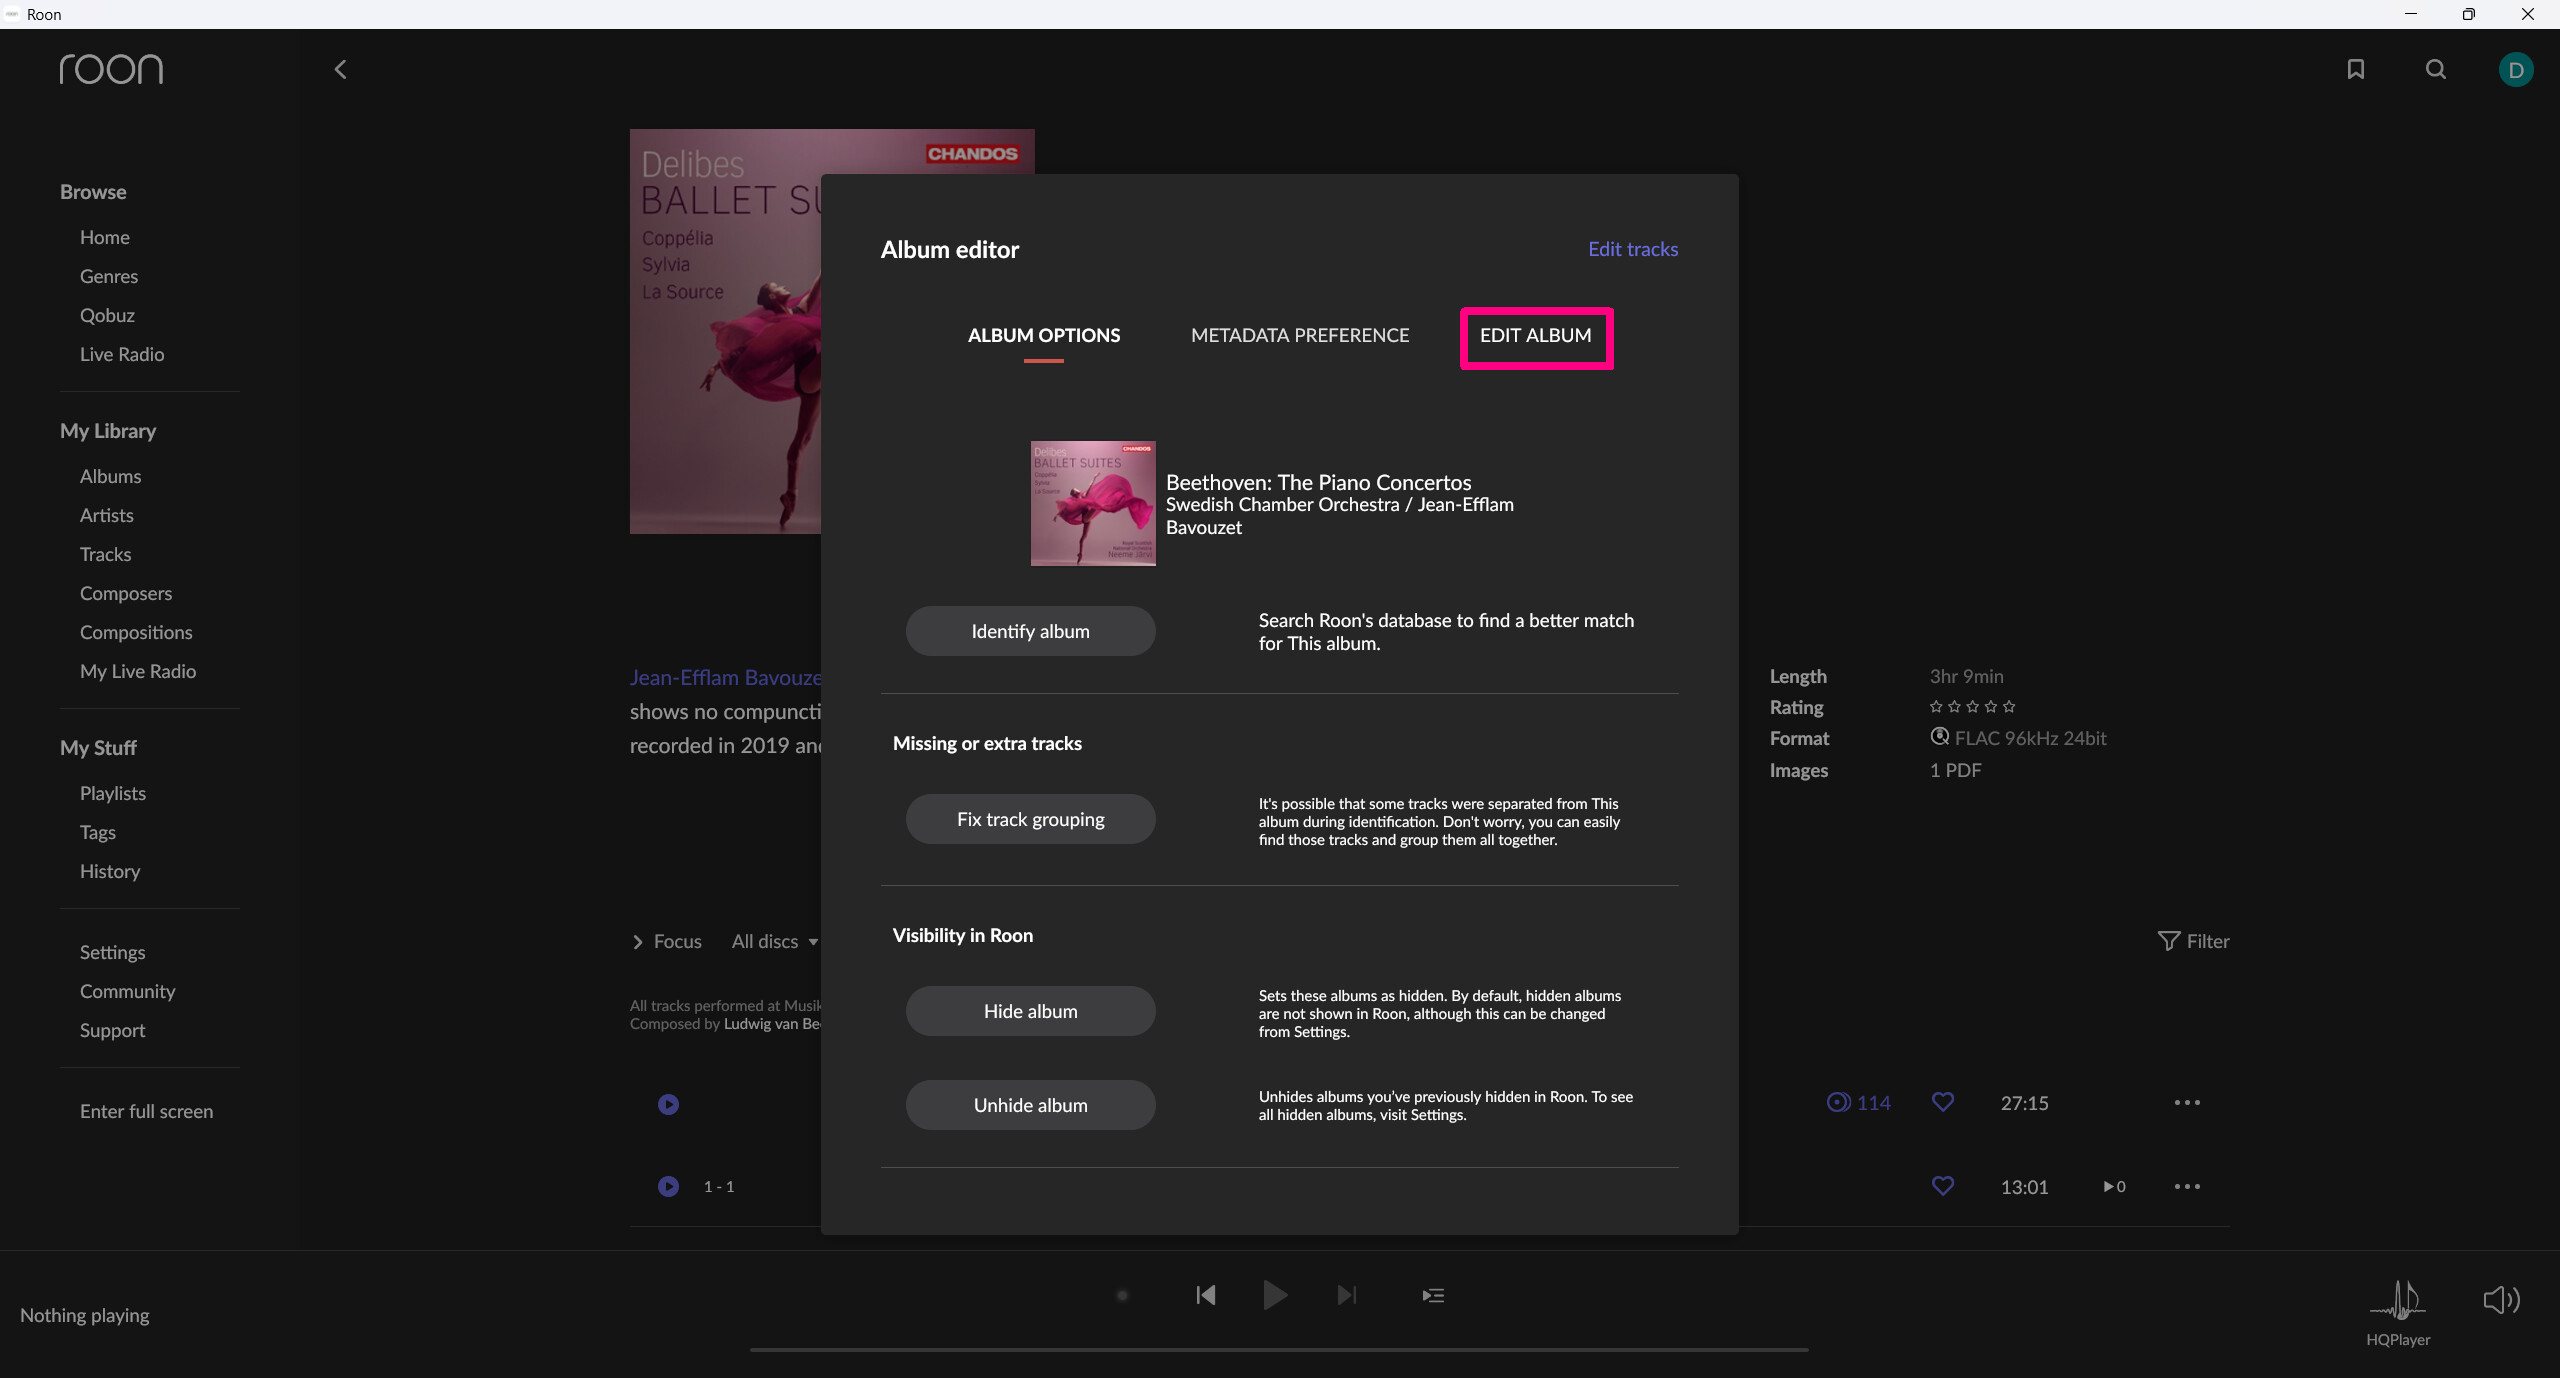Expand the Focus chevron

[x=638, y=942]
